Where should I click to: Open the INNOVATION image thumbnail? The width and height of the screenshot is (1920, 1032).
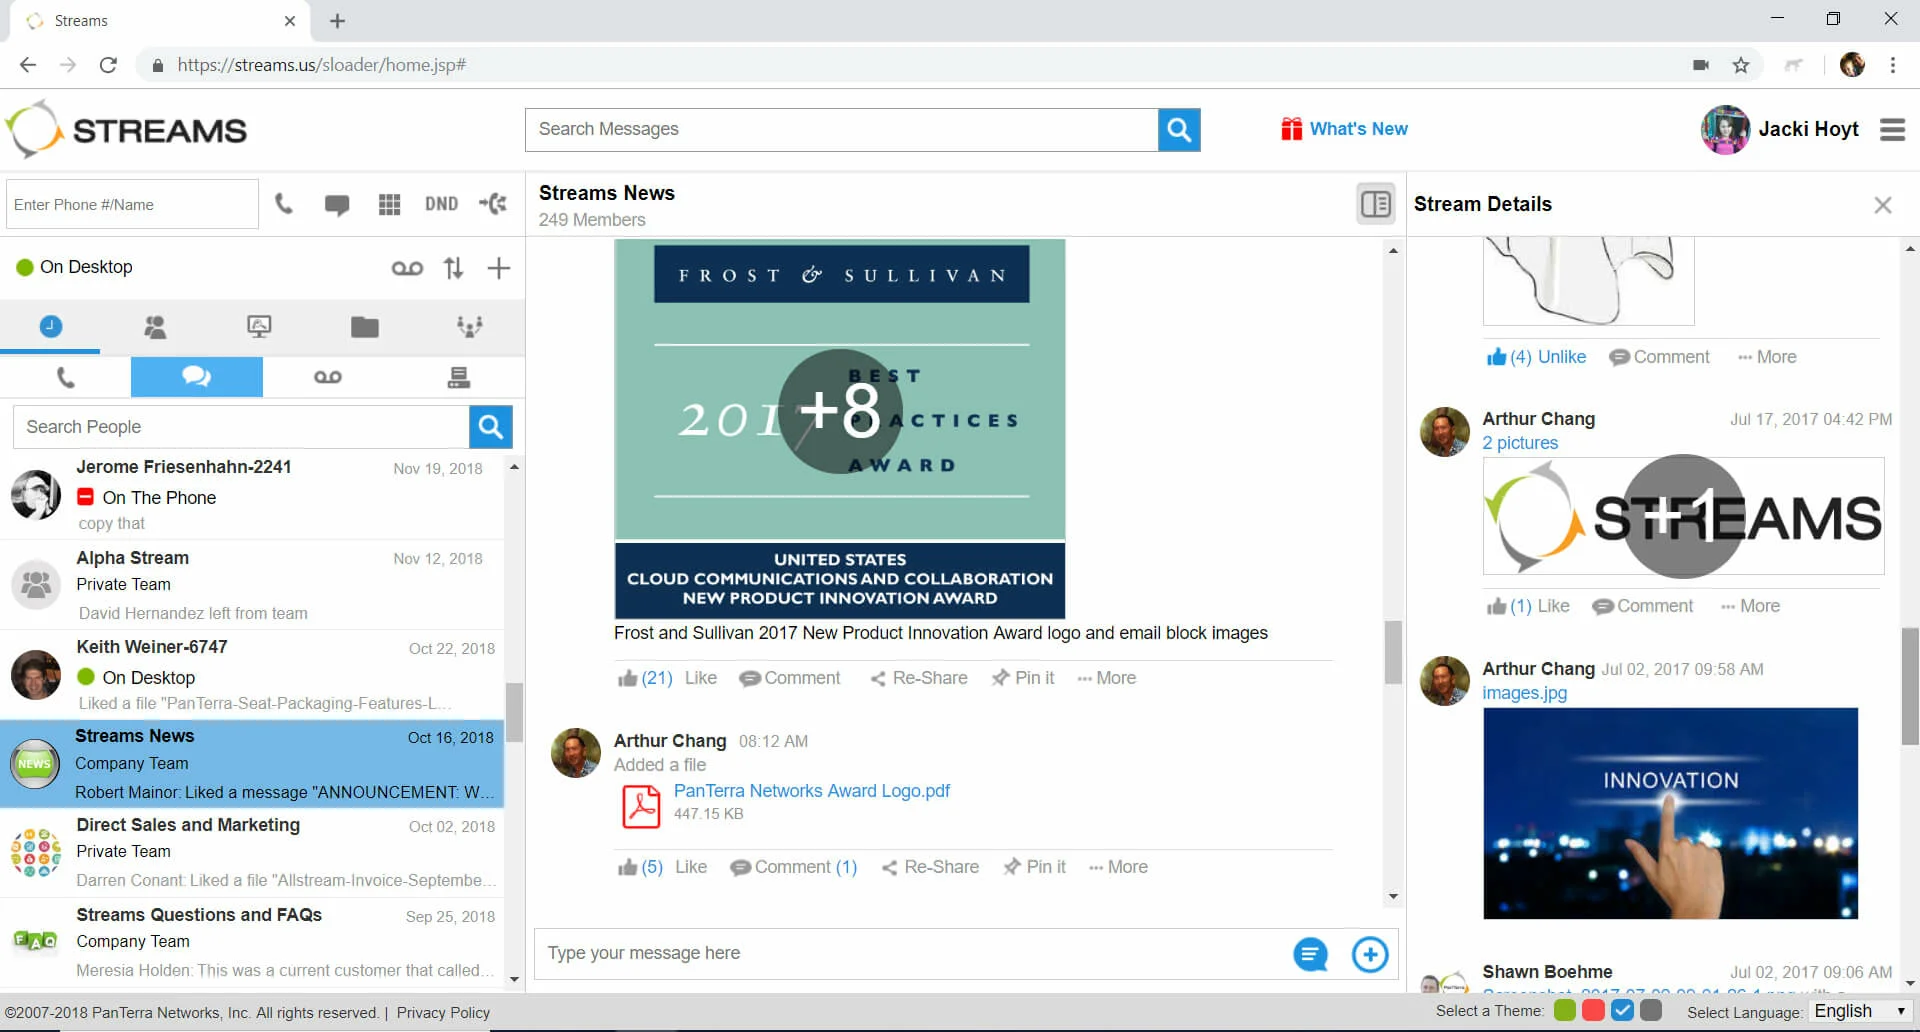coord(1670,813)
